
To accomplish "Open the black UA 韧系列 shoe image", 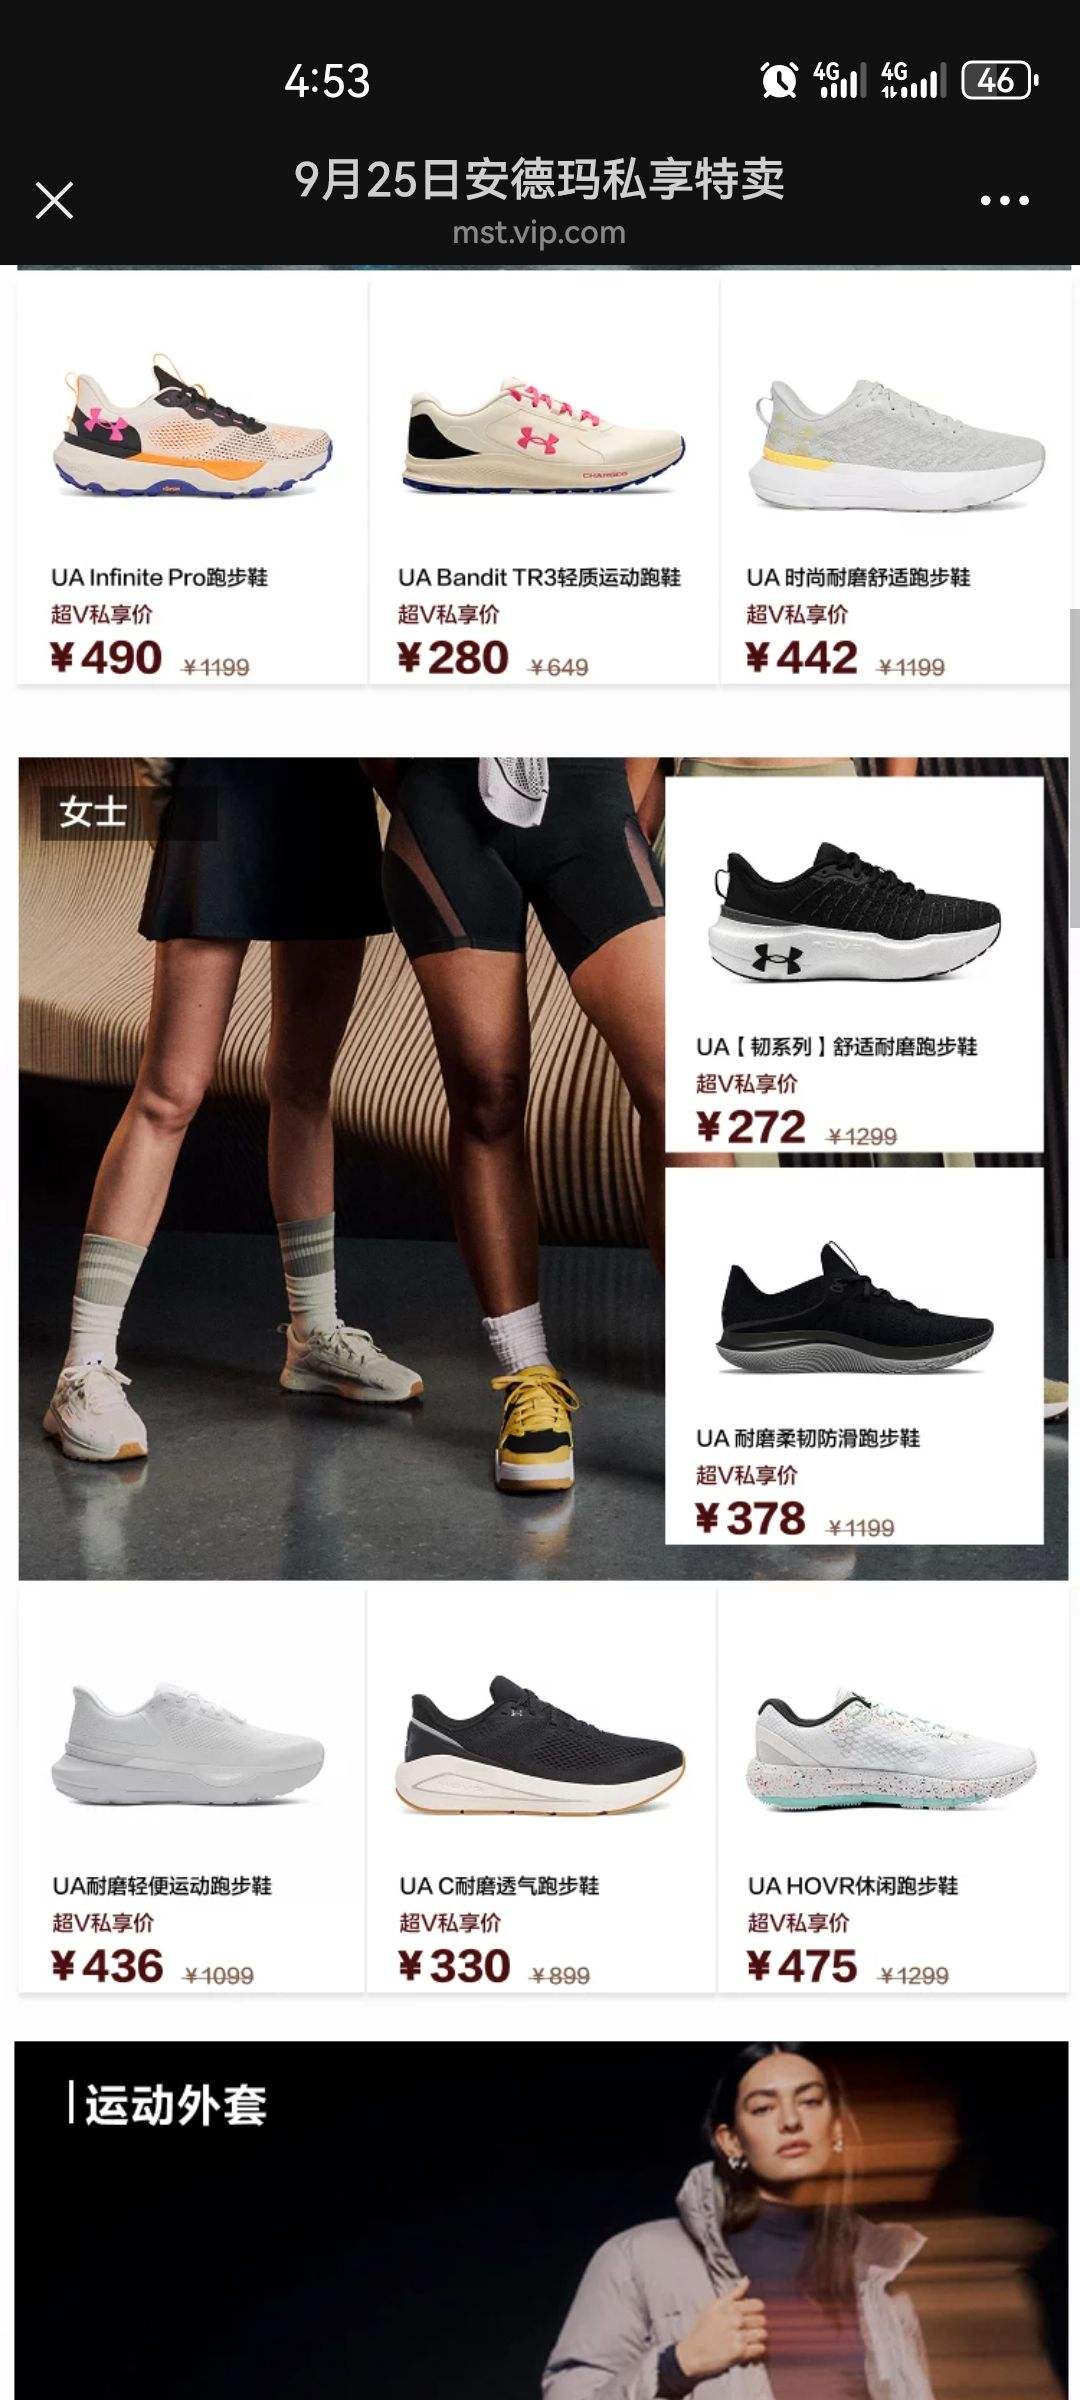I will click(x=856, y=911).
